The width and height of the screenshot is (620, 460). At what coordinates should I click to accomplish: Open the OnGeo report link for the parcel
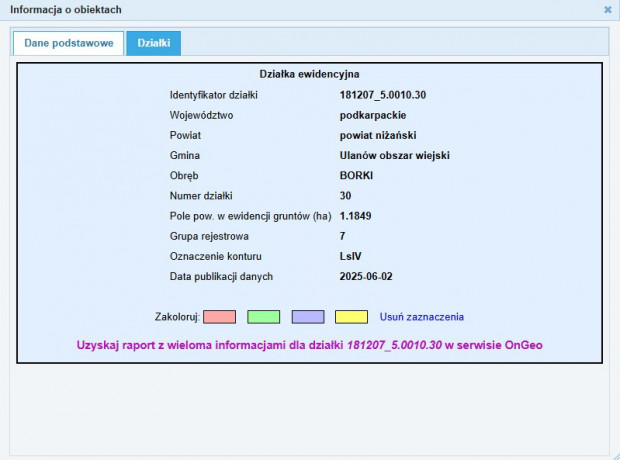(310, 345)
